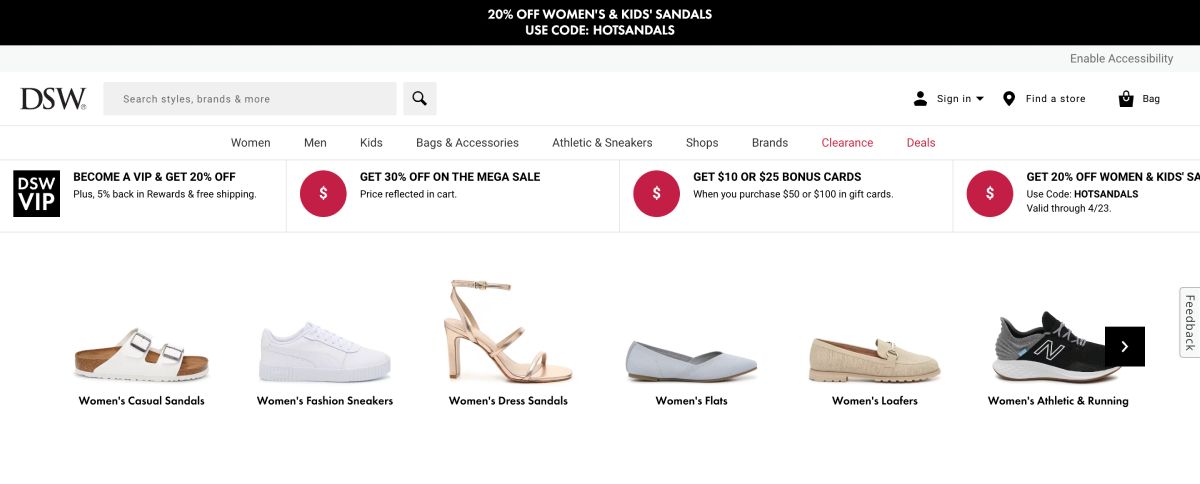The image size is (1200, 484).
Task: Open the Athletic & Sneakers menu
Action: click(602, 143)
